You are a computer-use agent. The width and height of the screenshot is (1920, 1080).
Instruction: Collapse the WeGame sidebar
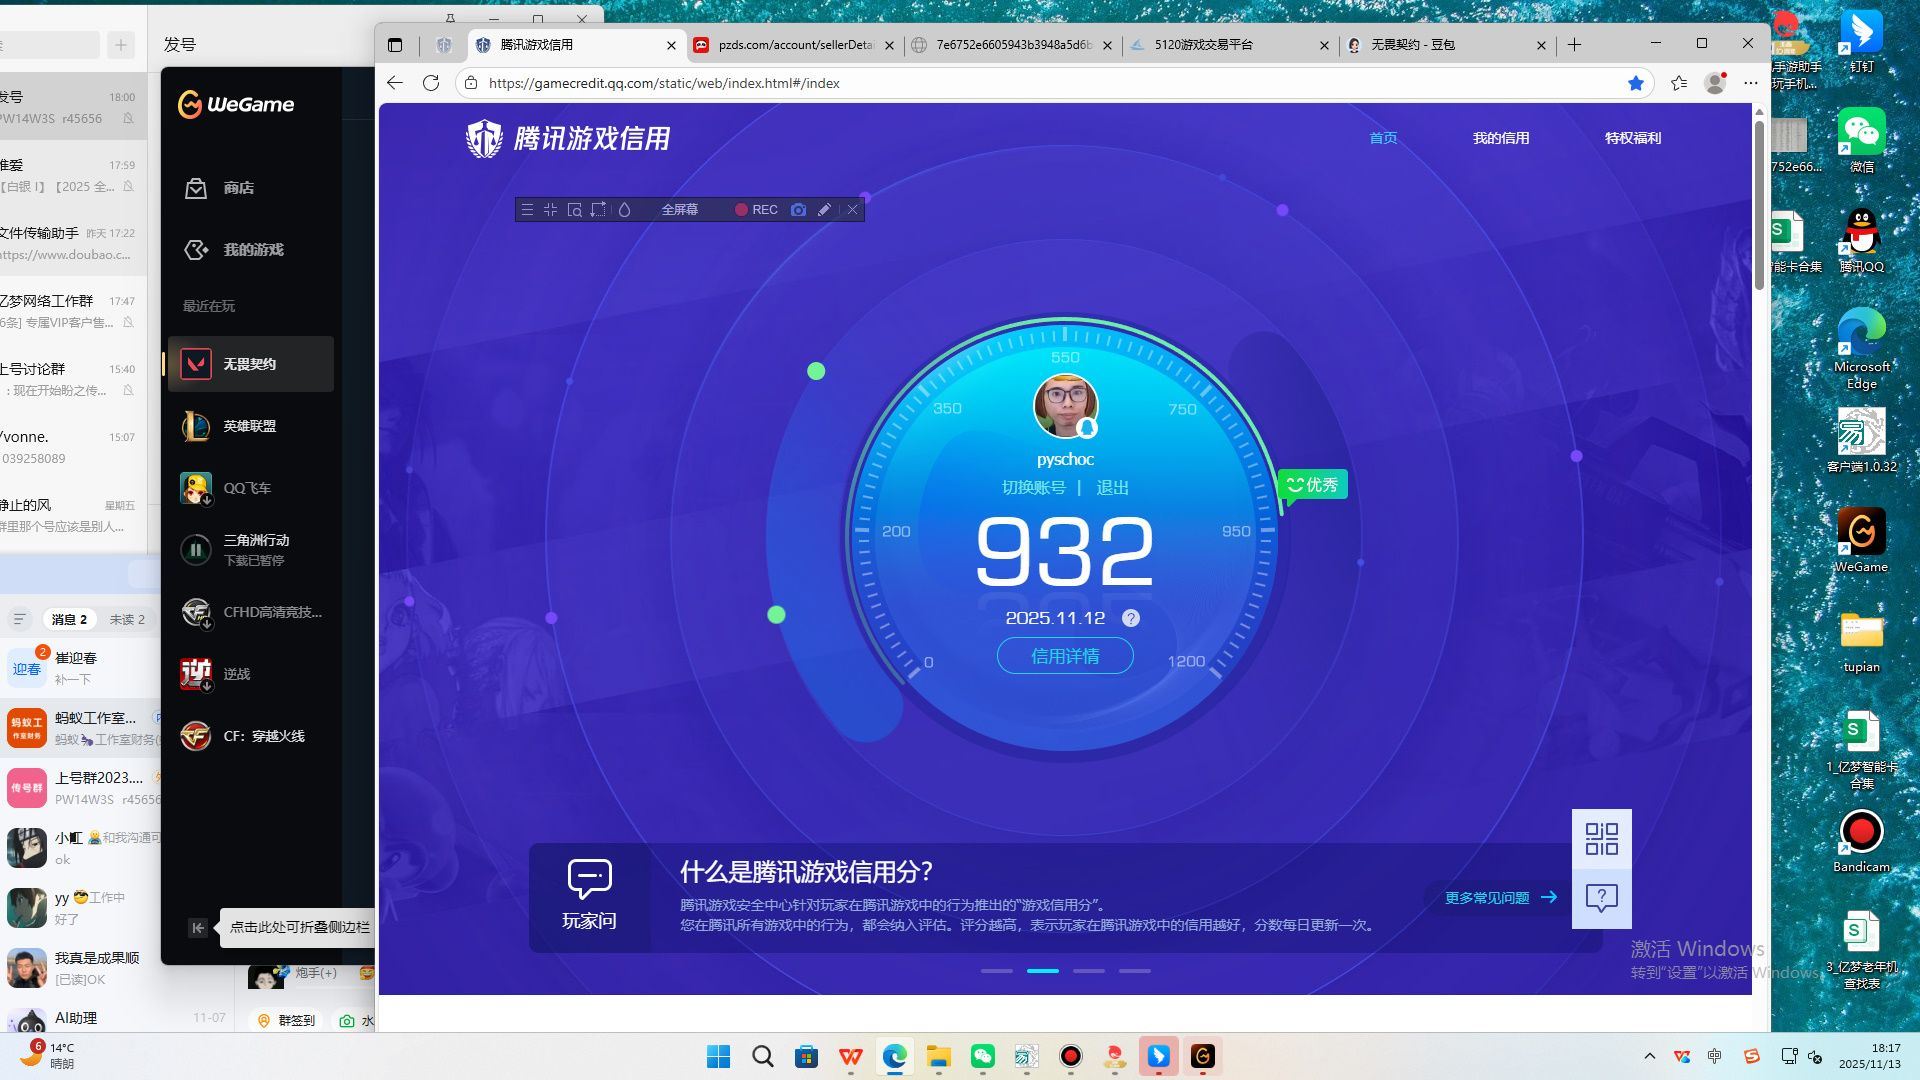click(197, 928)
